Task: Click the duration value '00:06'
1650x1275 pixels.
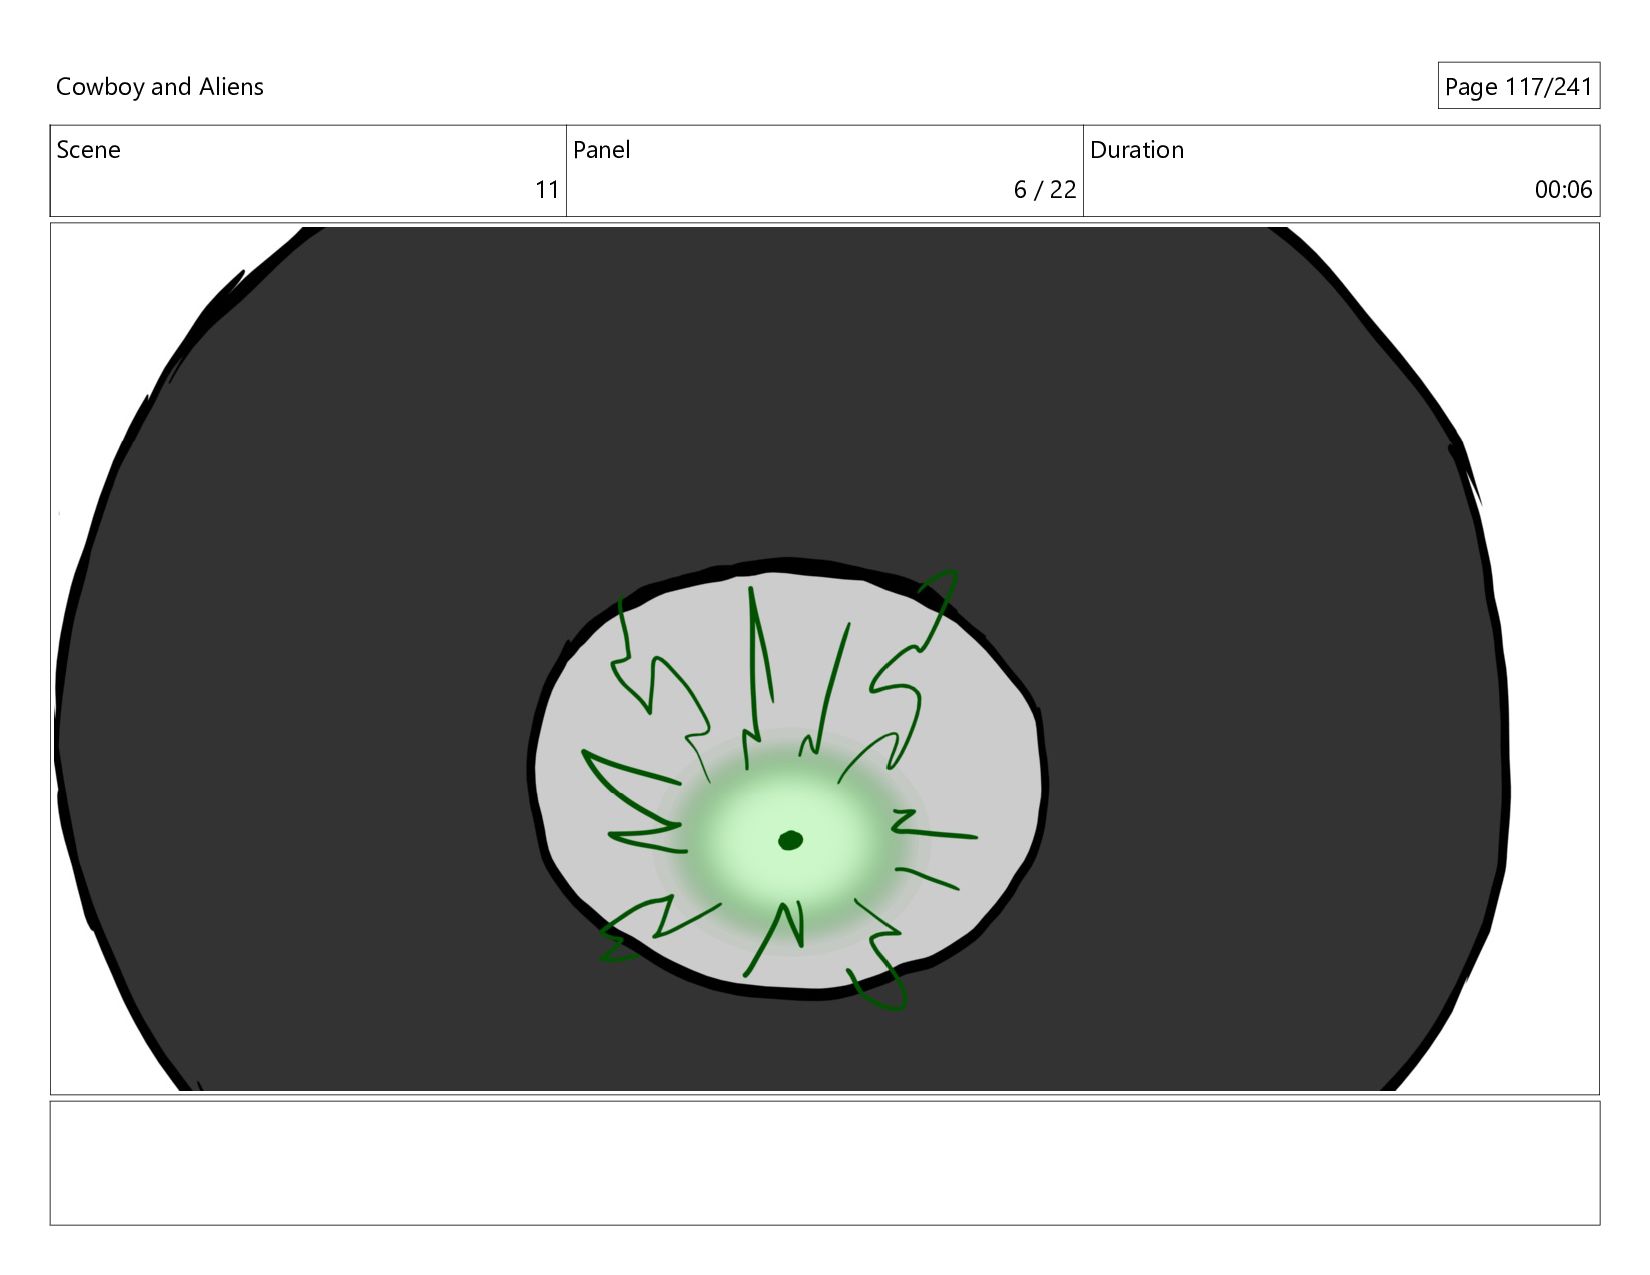Action: click(1563, 190)
